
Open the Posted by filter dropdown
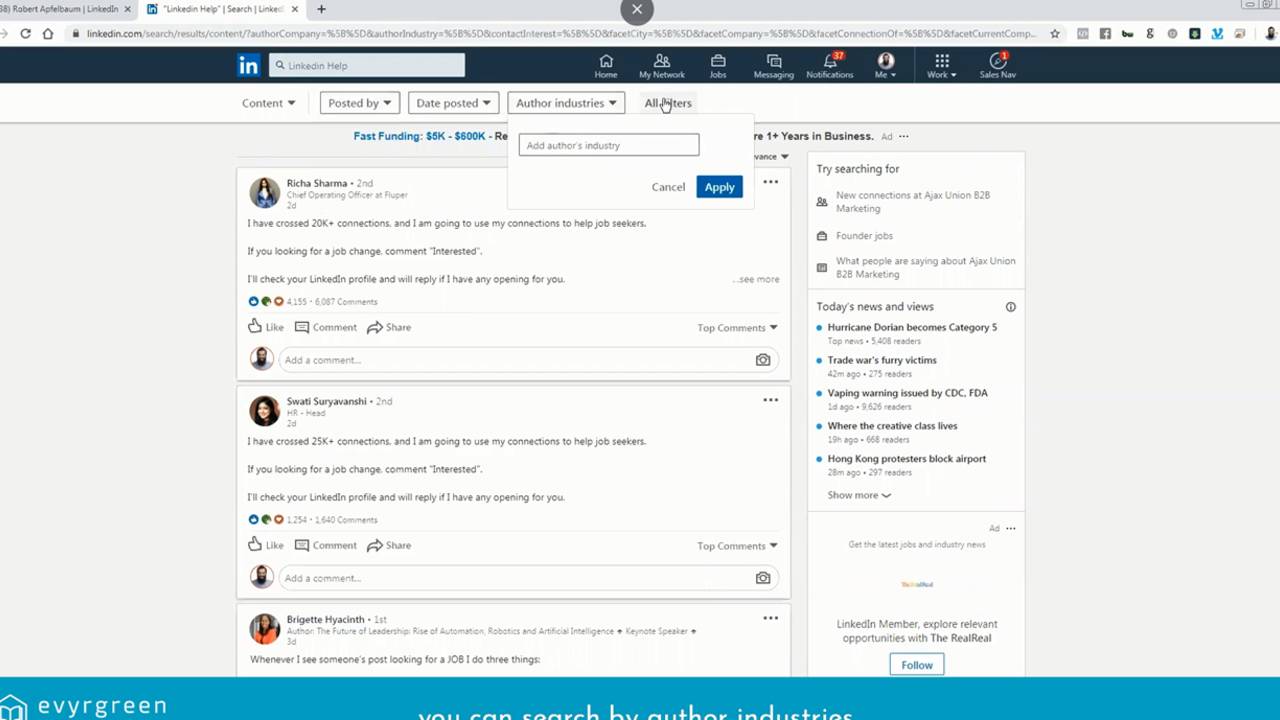360,103
